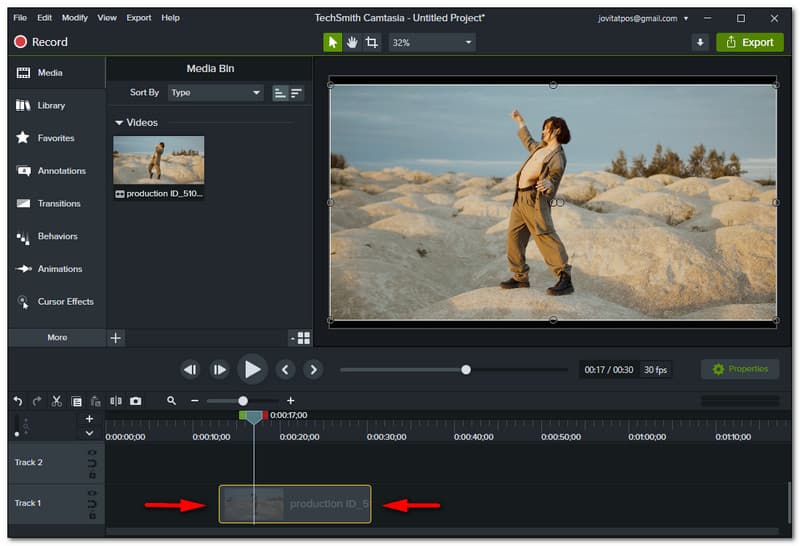Collapse the Videos section in Media Bin
The image size is (800, 546).
[x=120, y=123]
